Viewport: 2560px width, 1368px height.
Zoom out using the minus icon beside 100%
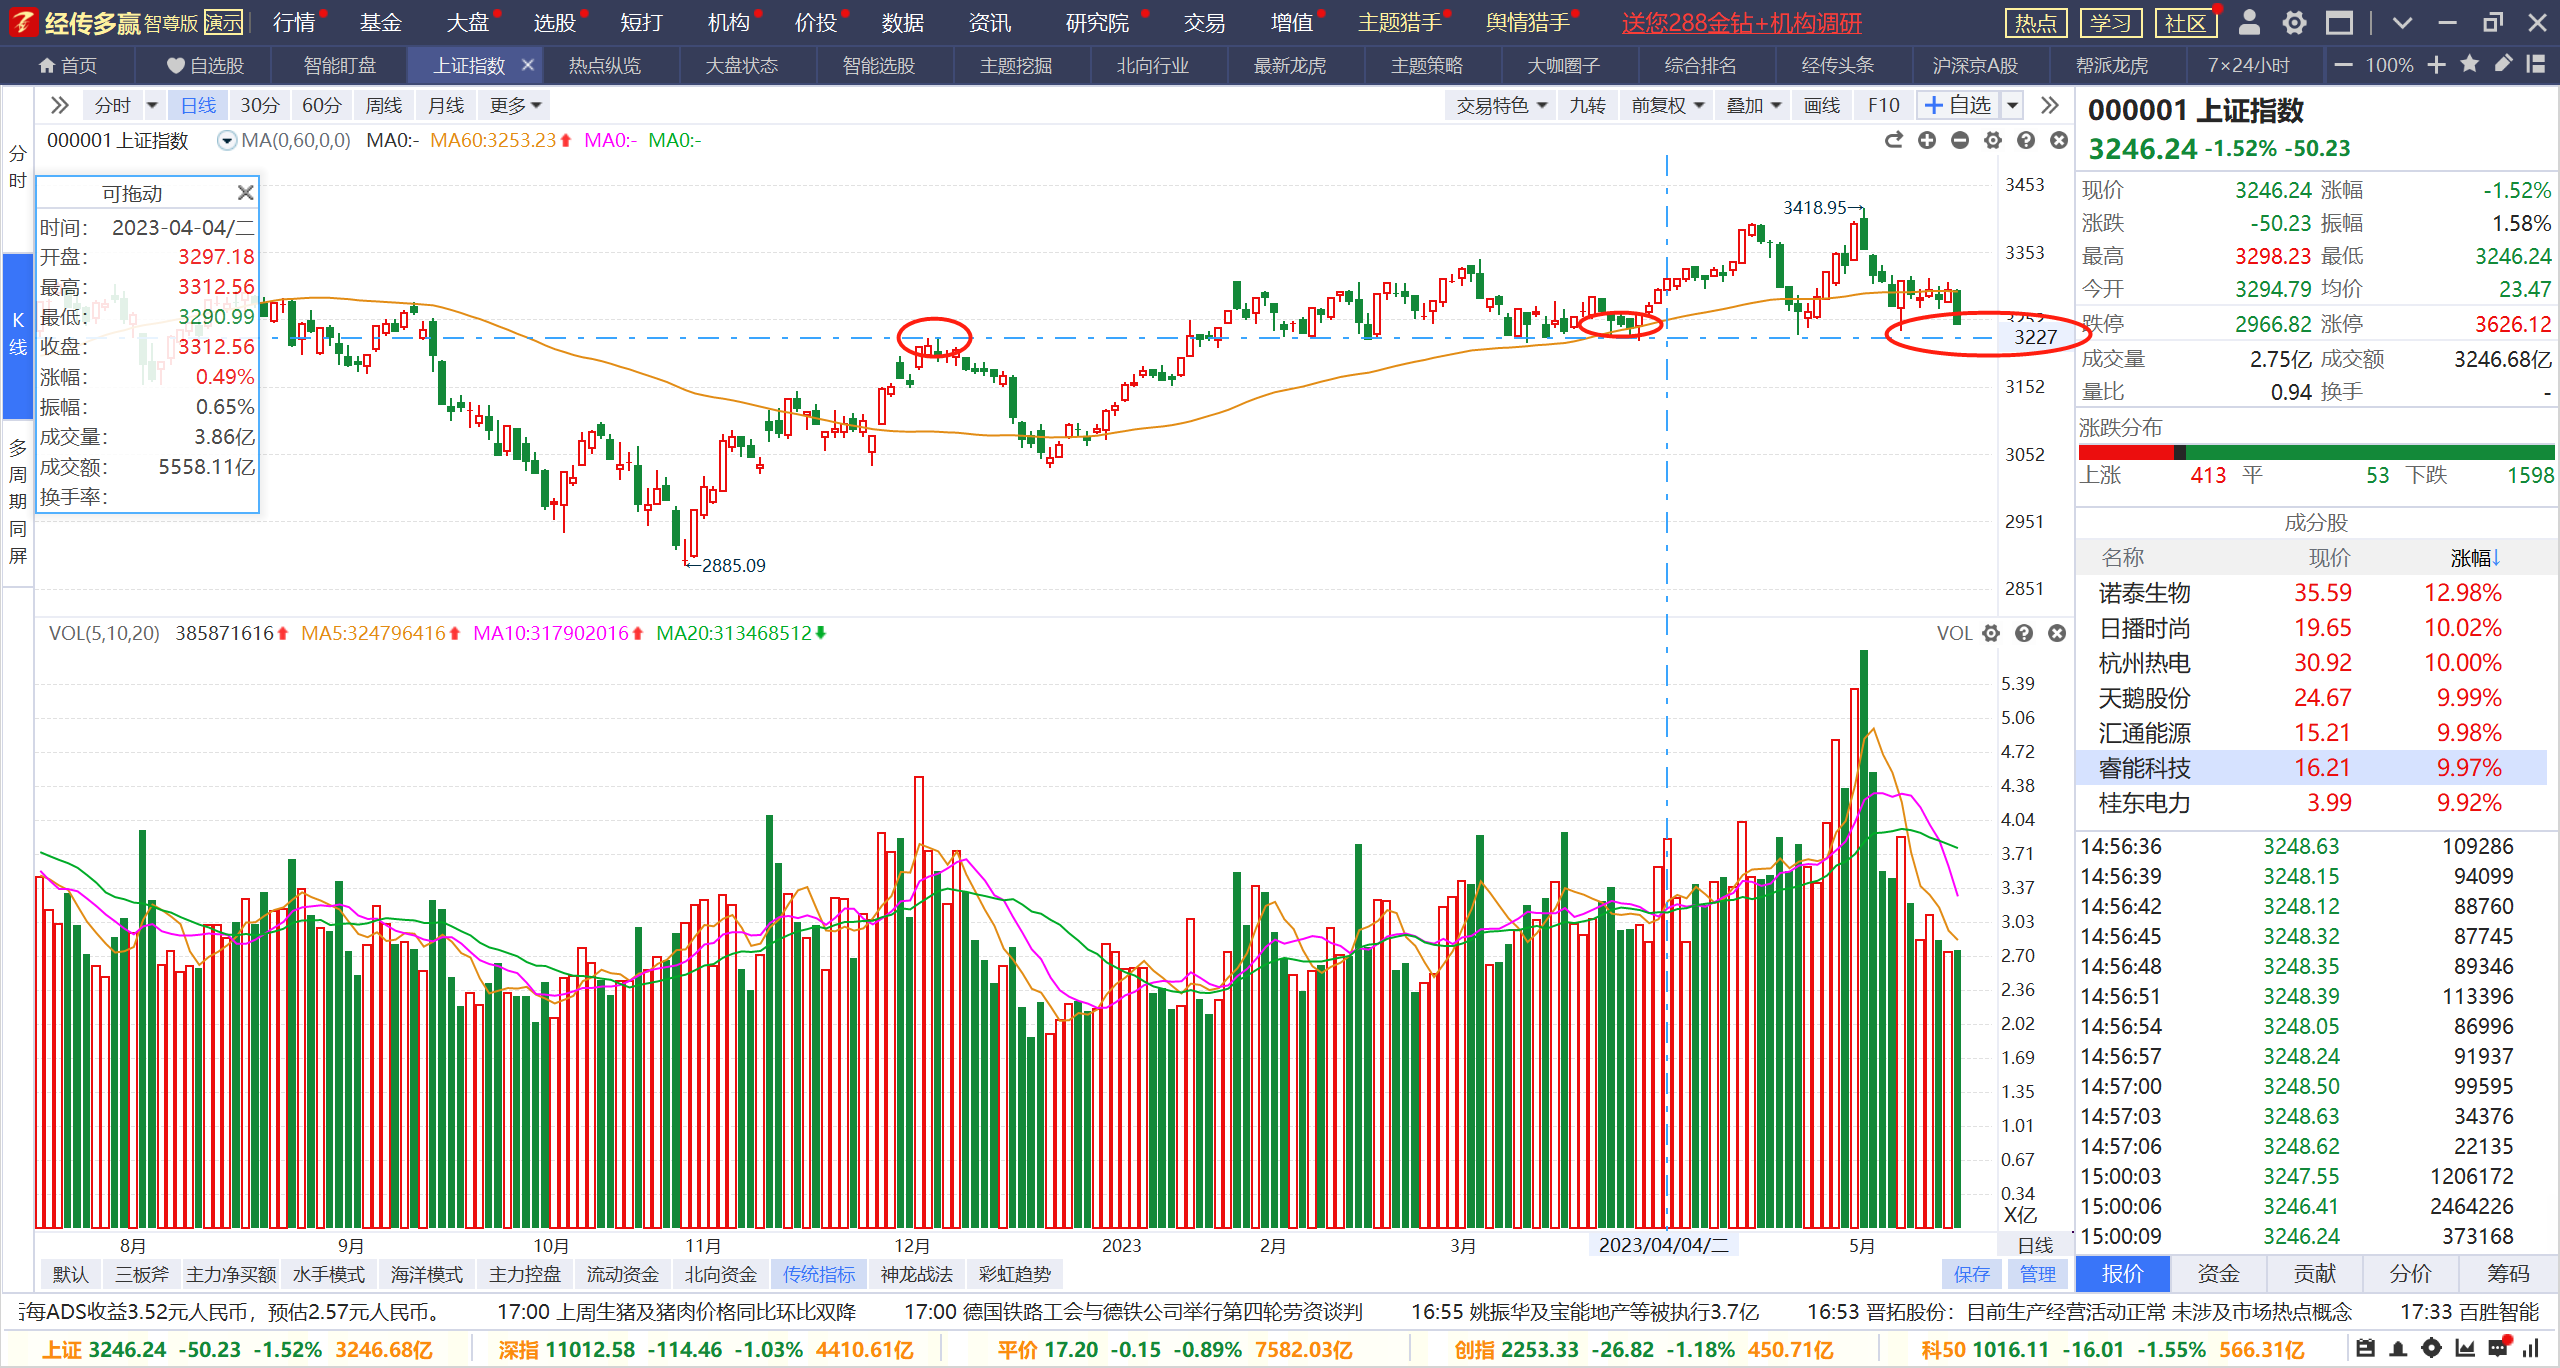[x=2343, y=65]
